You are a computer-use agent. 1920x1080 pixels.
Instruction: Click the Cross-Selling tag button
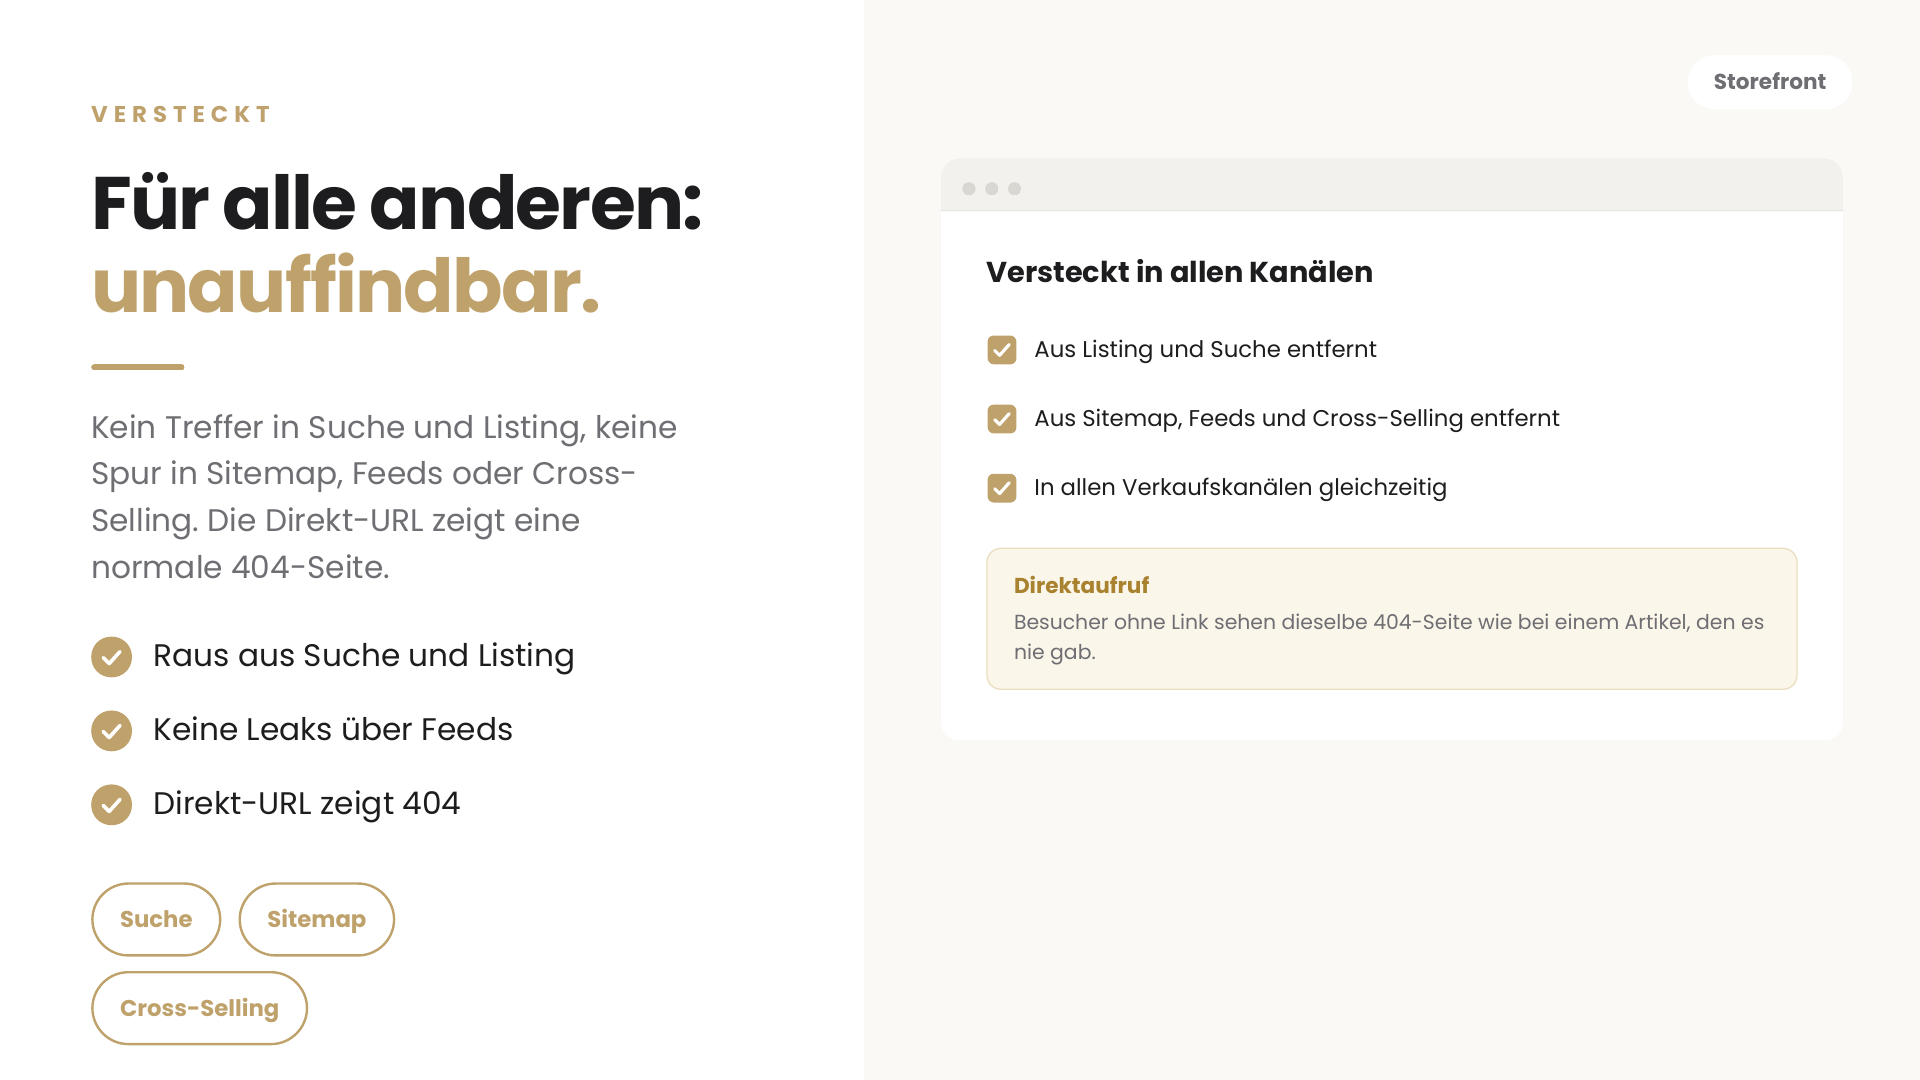(x=199, y=1008)
